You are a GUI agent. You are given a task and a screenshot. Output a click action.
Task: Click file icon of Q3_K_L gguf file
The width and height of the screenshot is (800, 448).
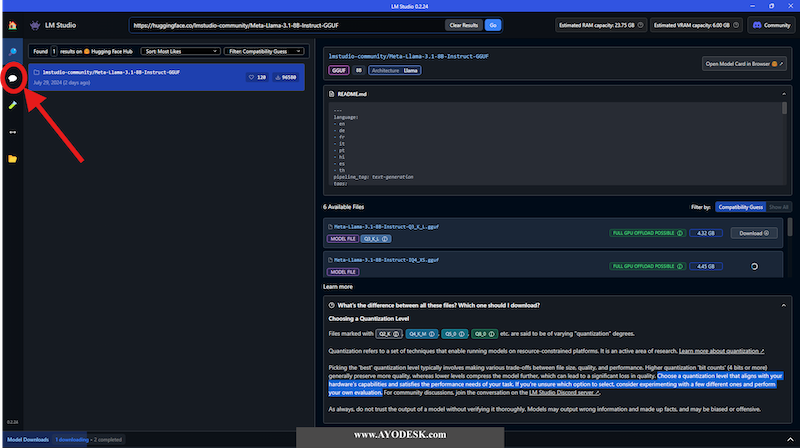click(330, 227)
